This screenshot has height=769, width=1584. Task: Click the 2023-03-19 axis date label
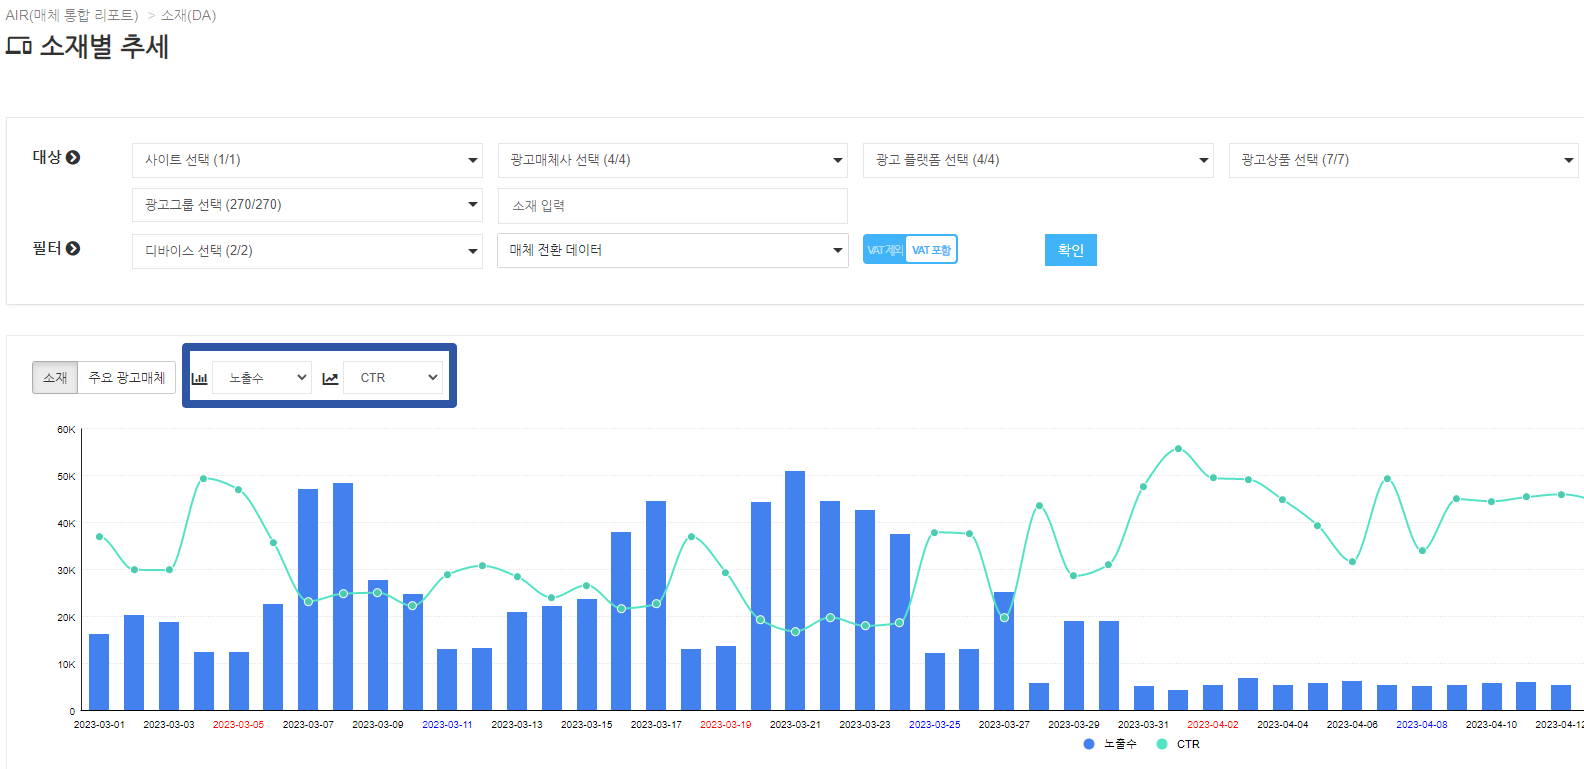pyautogui.click(x=726, y=724)
